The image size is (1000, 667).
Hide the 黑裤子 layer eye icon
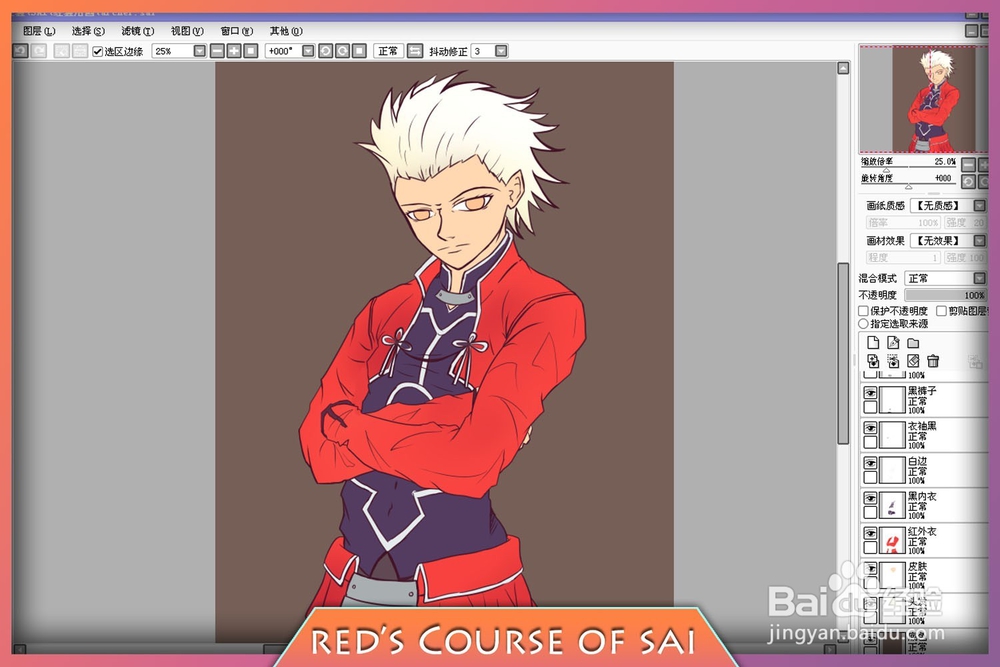click(870, 393)
